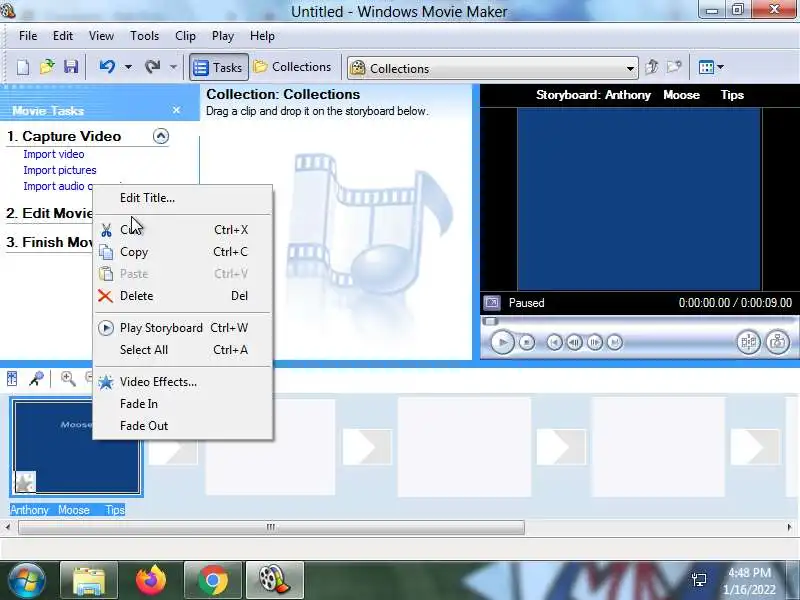Select the Moose title clip thumbnail
The height and width of the screenshot is (600, 800).
[x=77, y=447]
